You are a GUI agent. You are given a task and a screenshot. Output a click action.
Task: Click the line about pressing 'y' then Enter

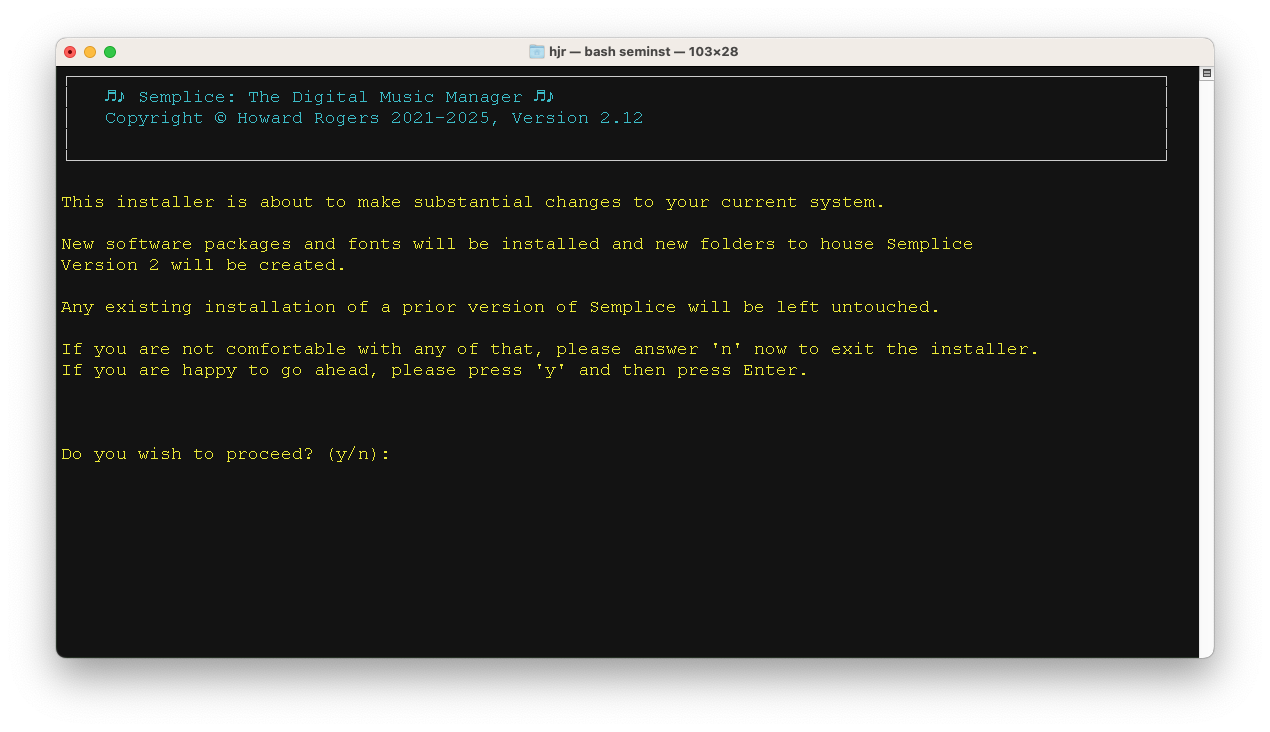coord(434,370)
